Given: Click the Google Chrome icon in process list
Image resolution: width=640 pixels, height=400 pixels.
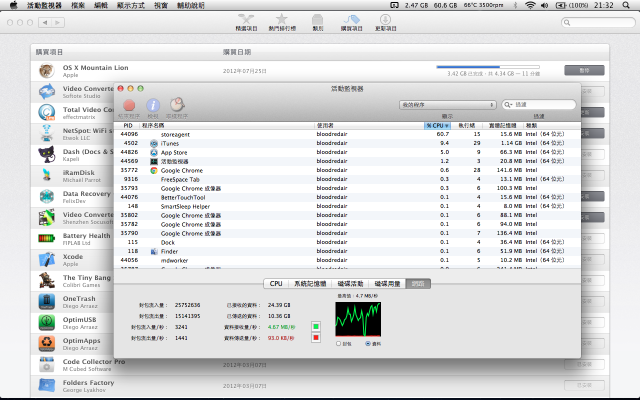Looking at the screenshot, I should click(x=154, y=170).
